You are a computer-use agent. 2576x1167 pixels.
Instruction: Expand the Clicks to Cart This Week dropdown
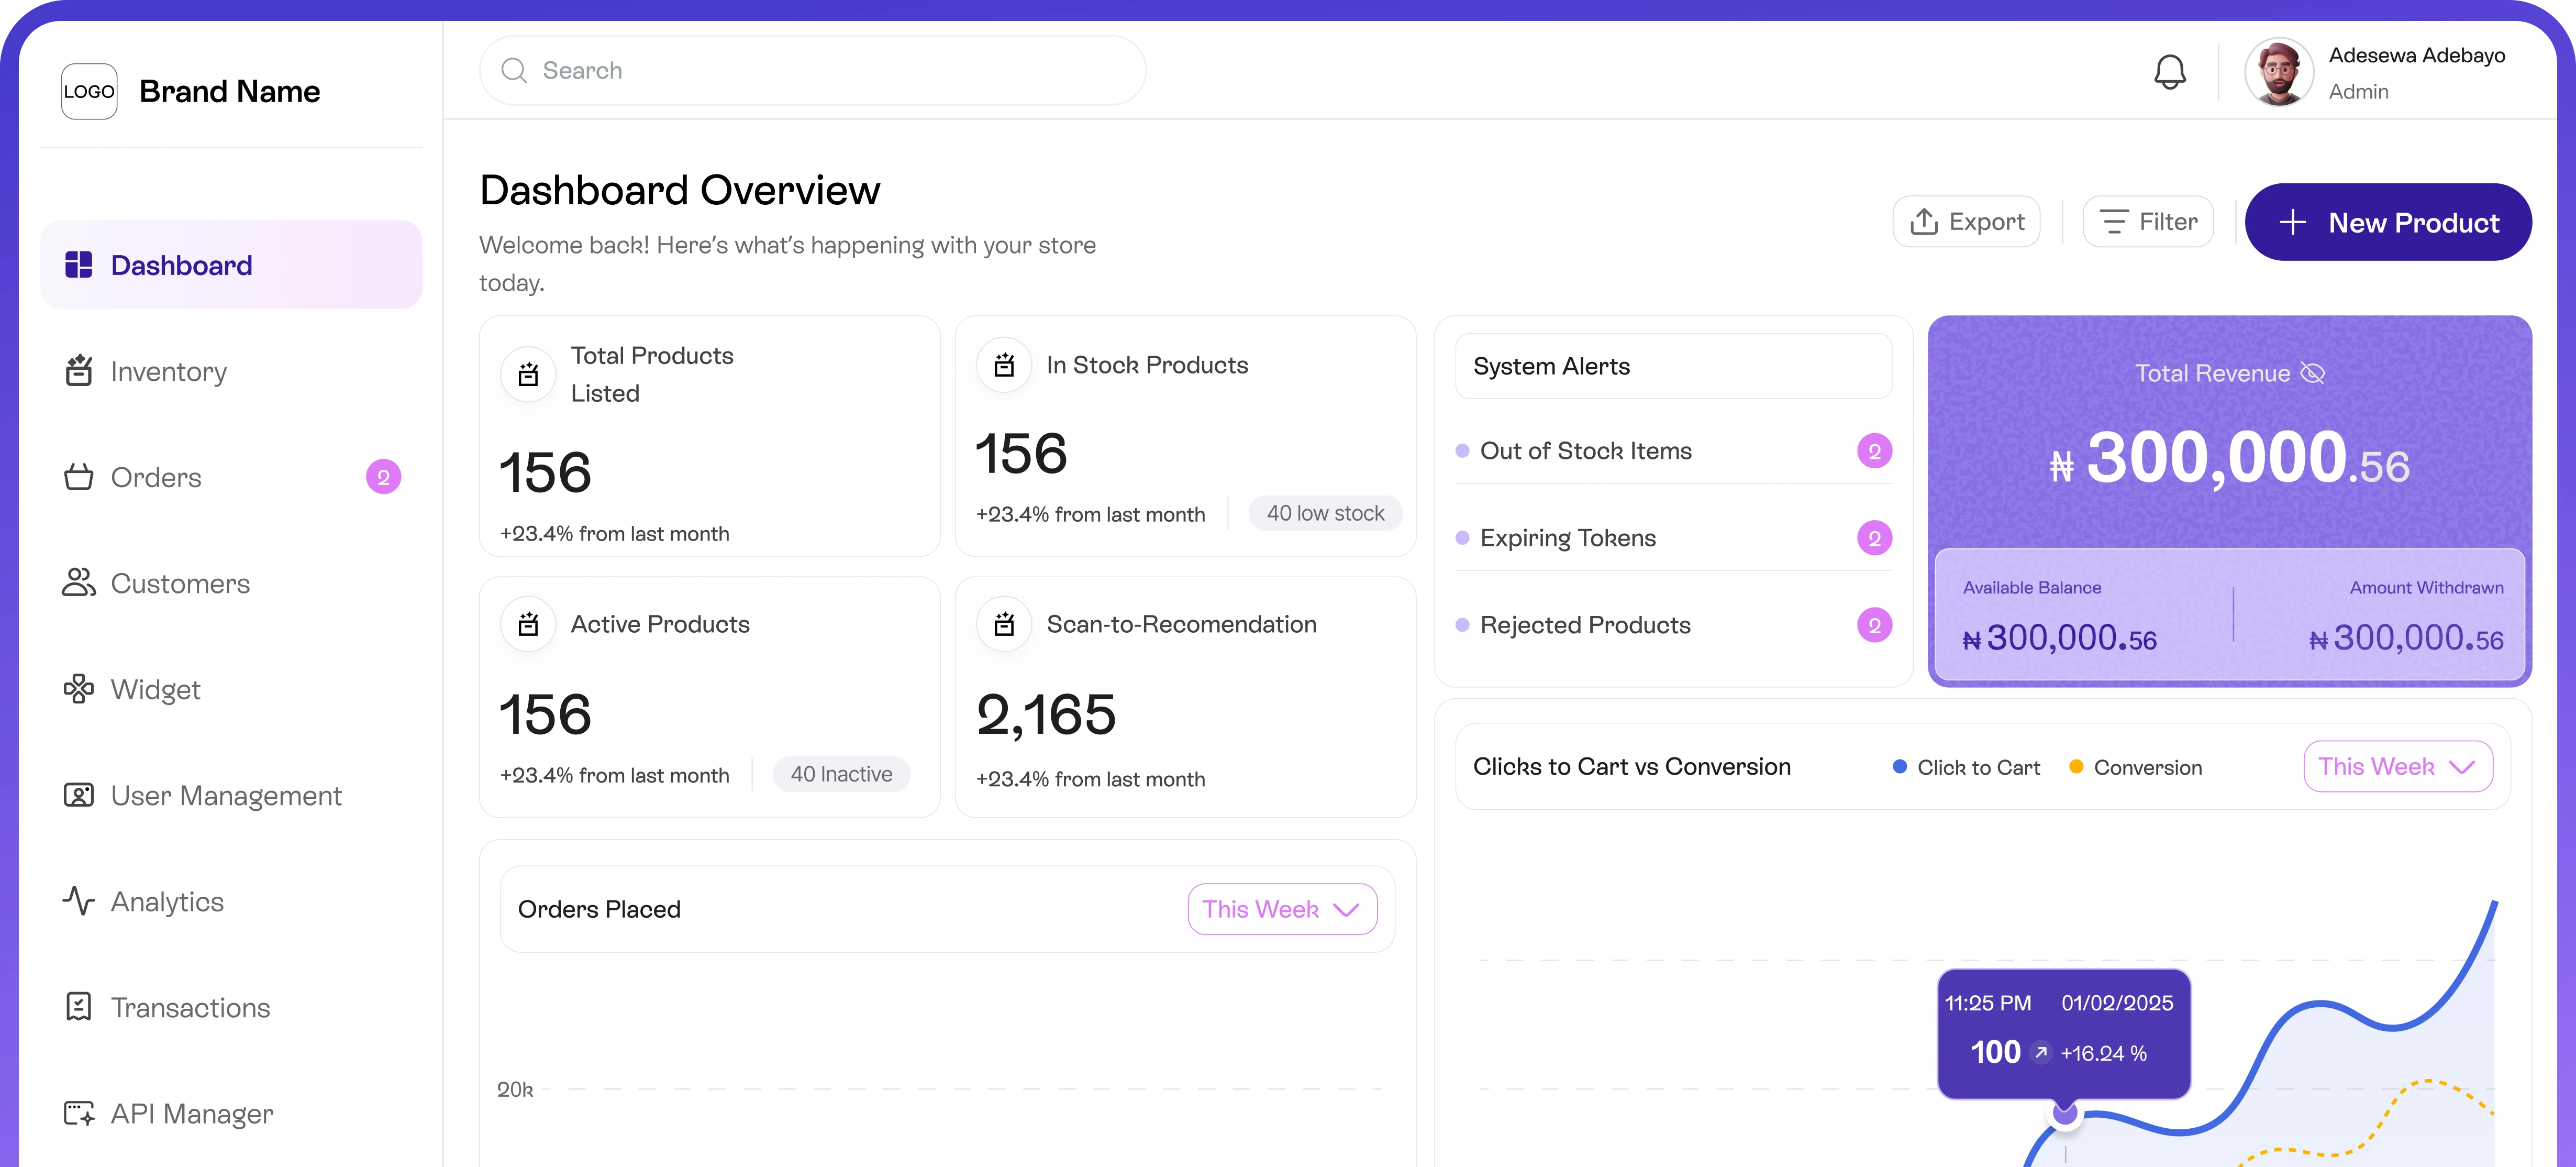point(2397,767)
